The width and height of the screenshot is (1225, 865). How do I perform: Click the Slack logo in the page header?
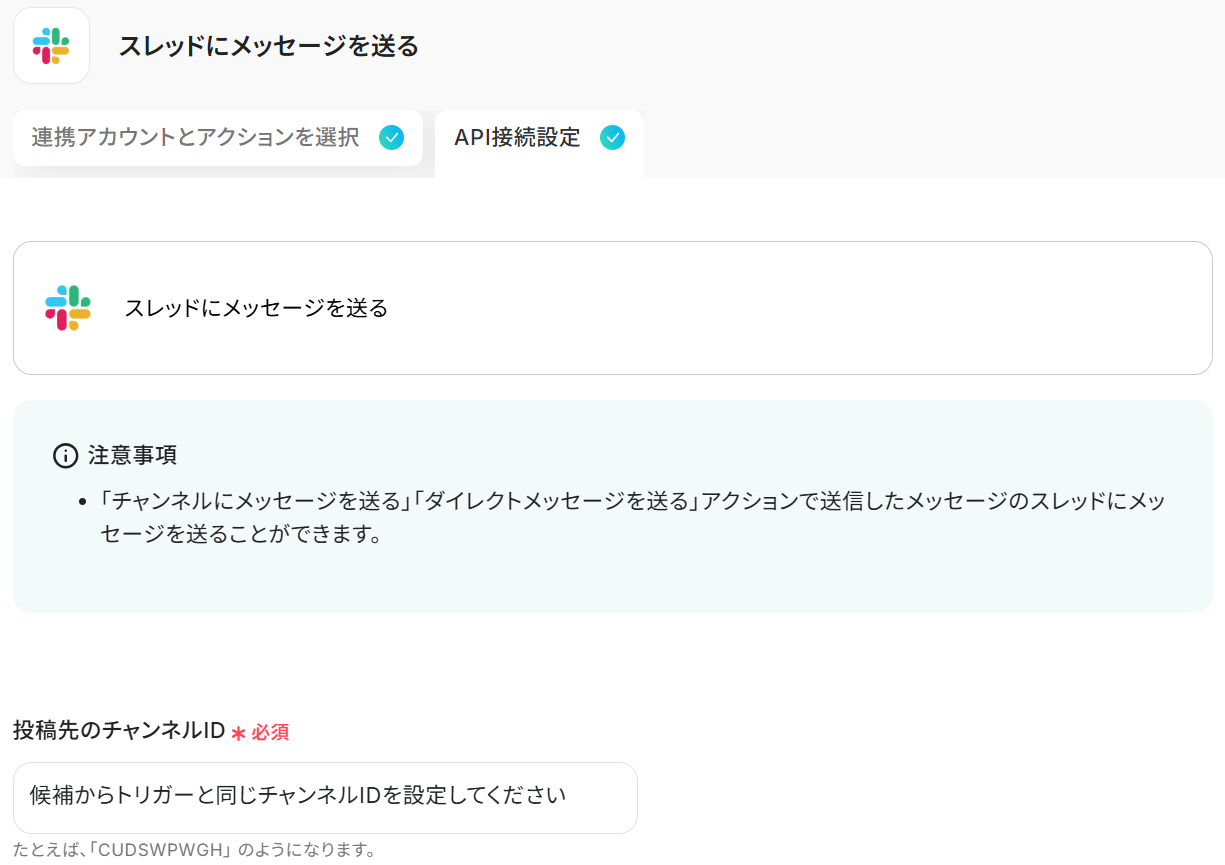51,46
